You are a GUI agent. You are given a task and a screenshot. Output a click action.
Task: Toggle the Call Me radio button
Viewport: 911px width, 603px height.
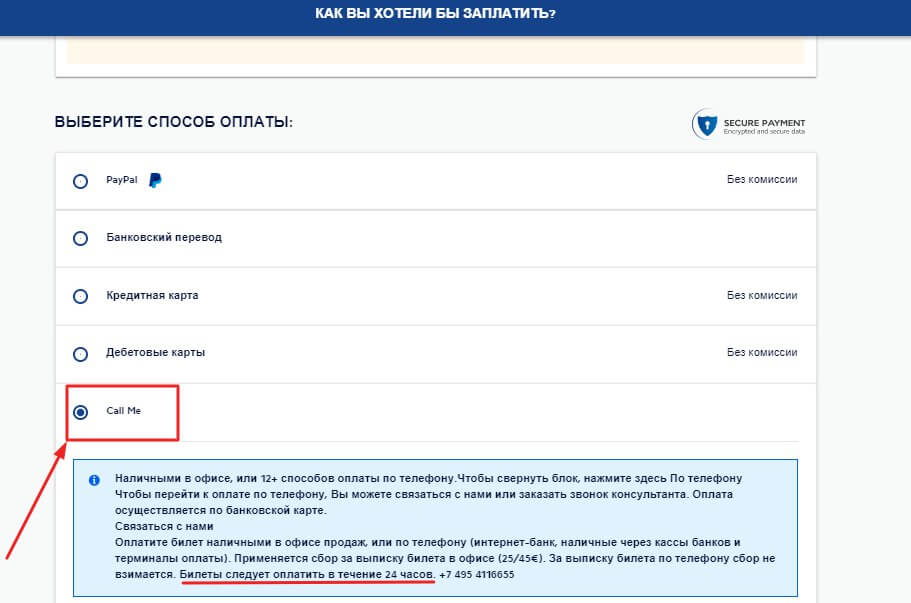point(80,411)
